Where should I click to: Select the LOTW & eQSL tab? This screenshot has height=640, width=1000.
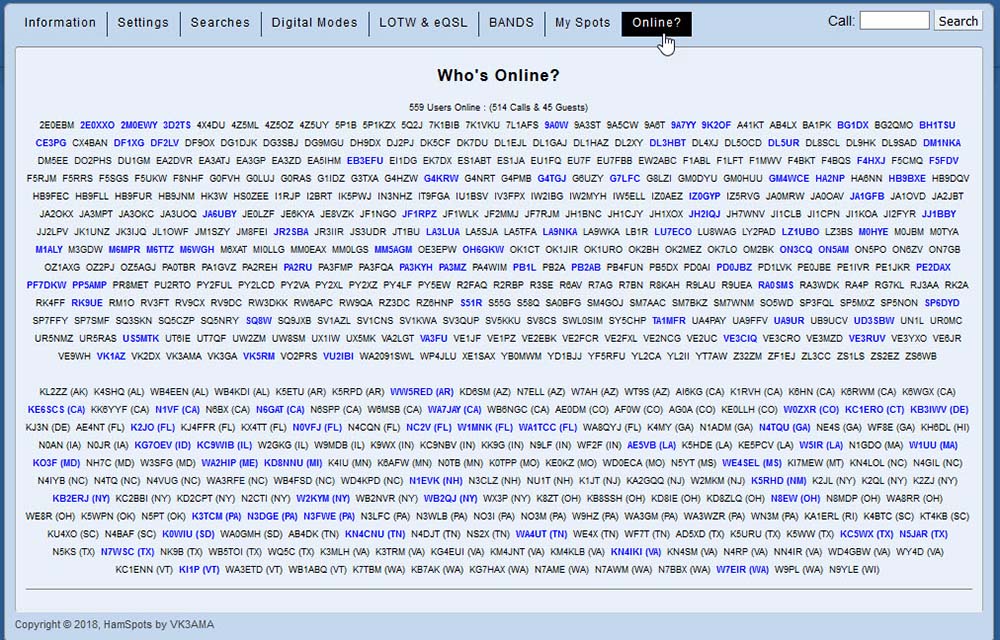[423, 23]
